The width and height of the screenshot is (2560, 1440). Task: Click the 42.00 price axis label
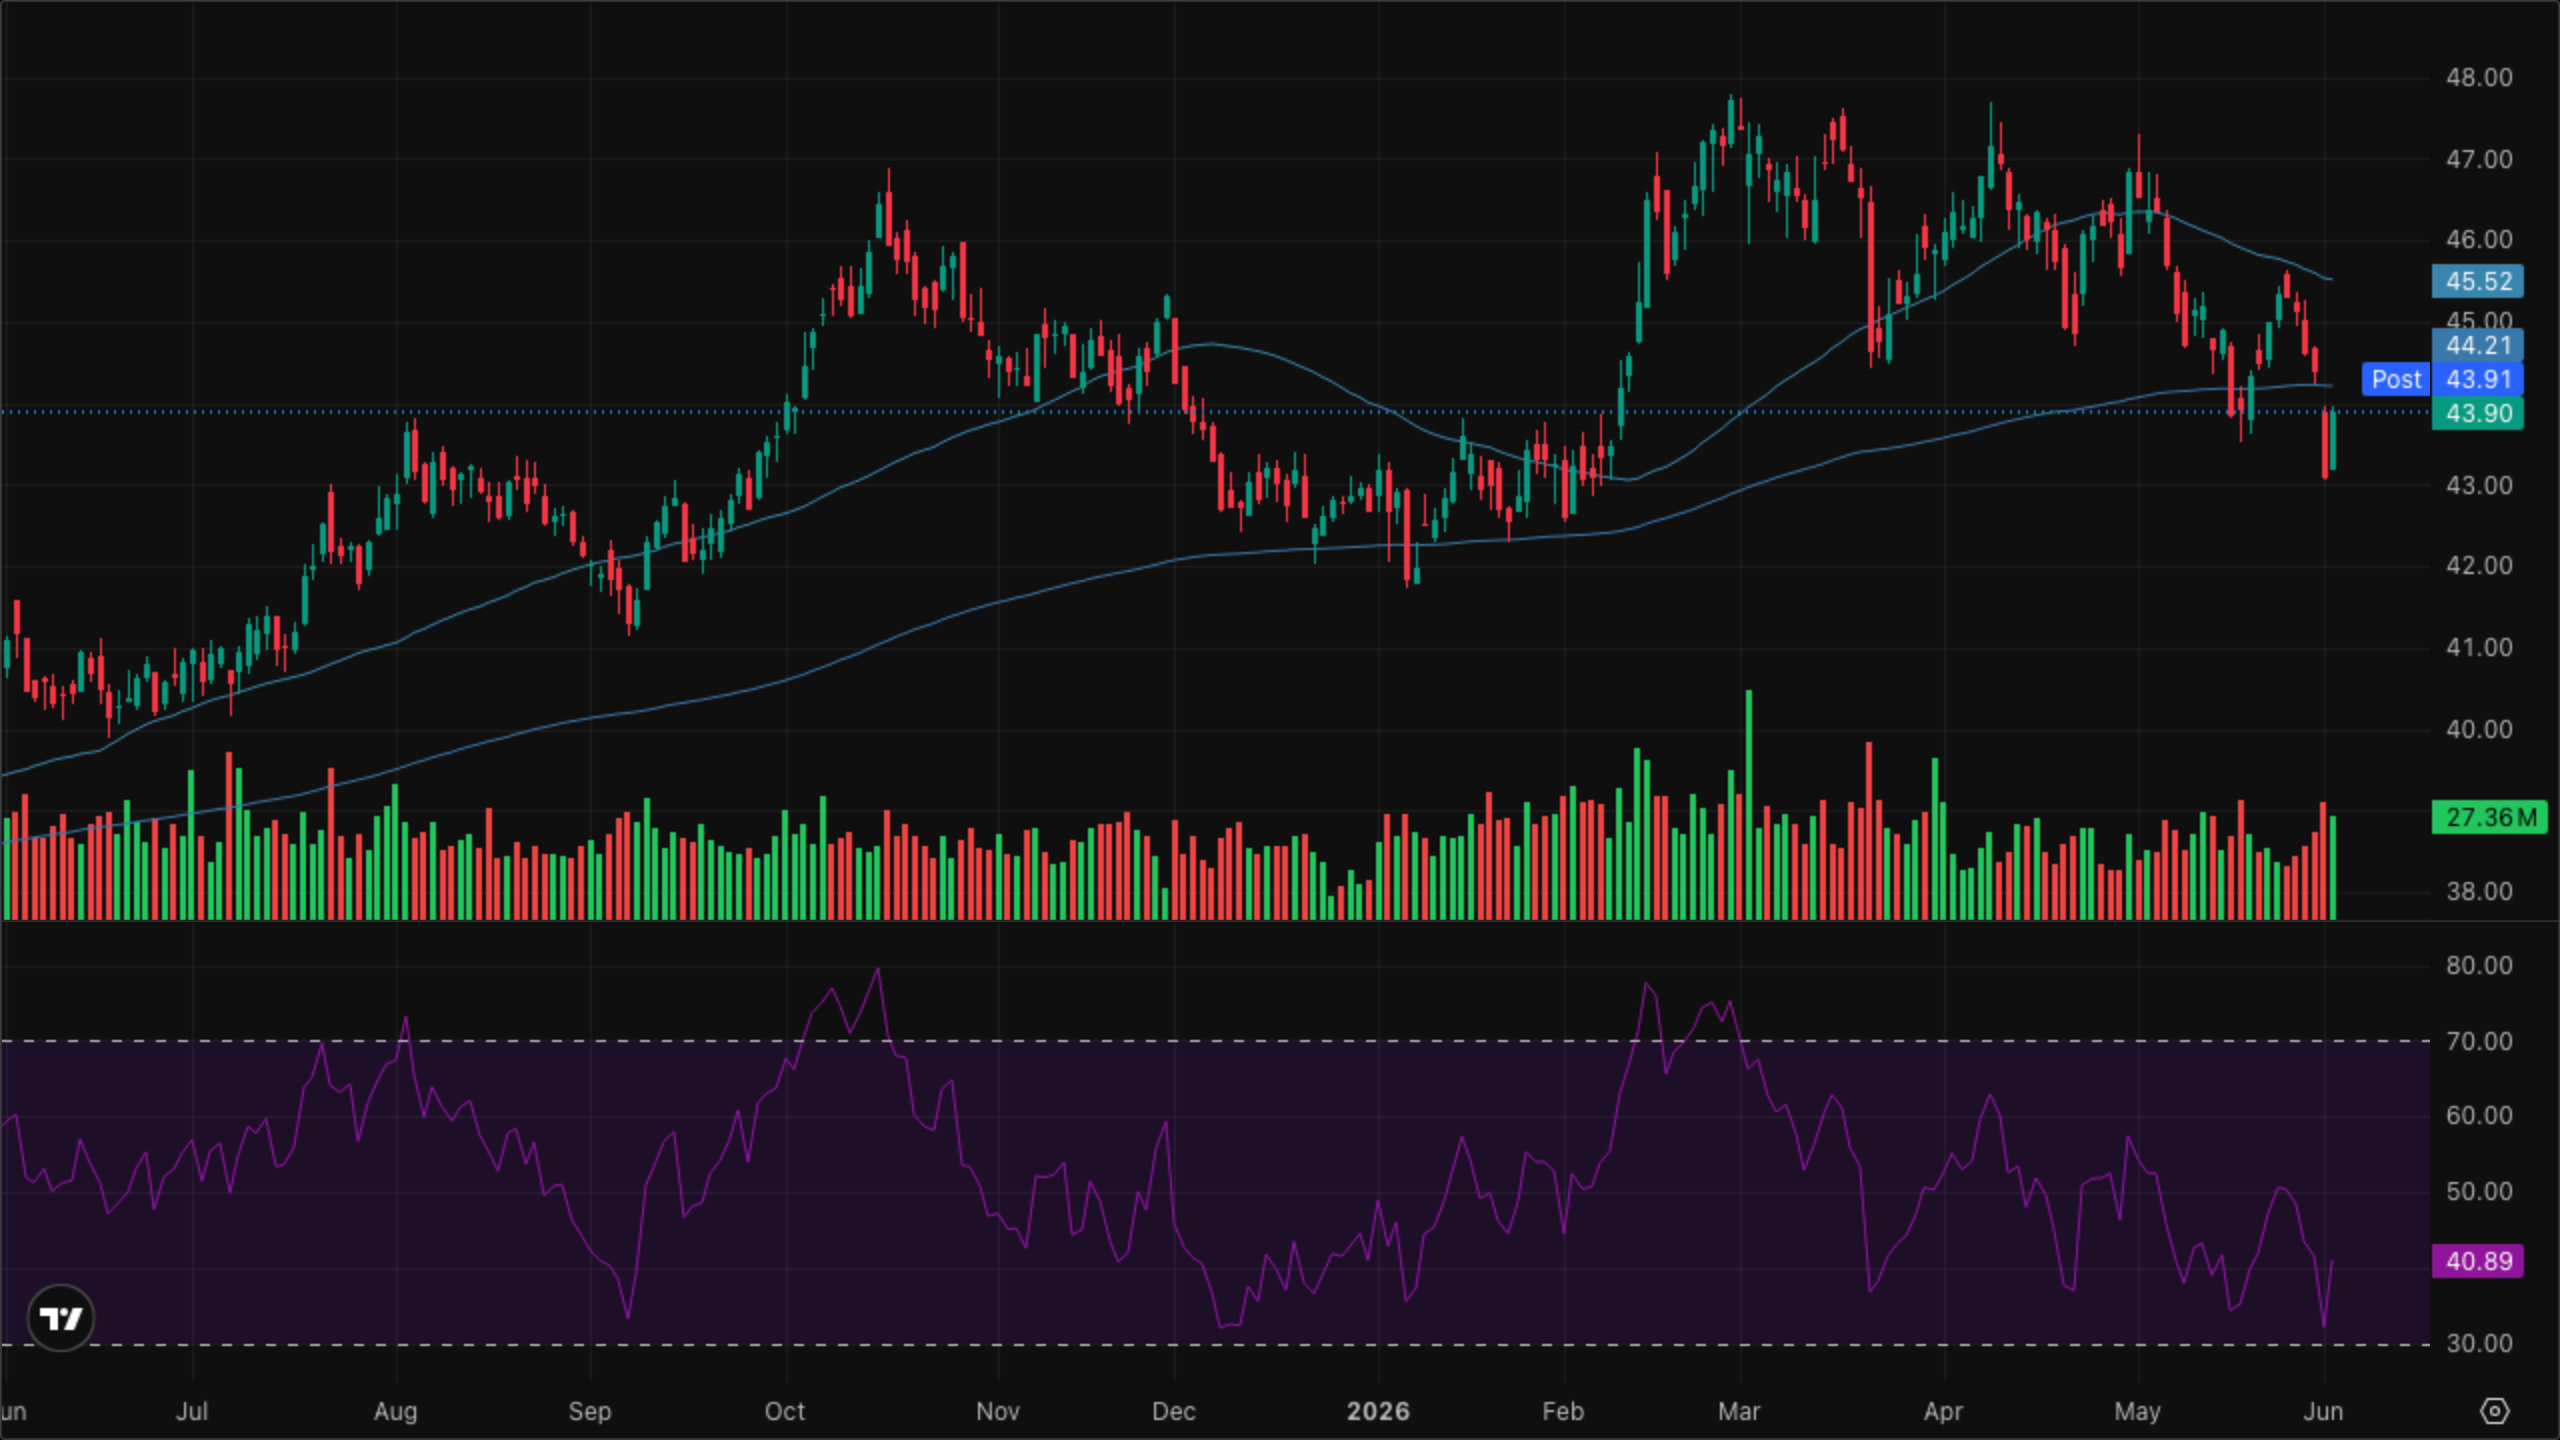click(x=2478, y=566)
